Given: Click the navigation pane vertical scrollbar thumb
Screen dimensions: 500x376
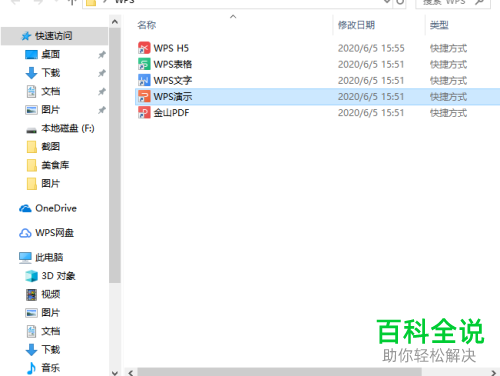Looking at the screenshot, I should pyautogui.click(x=115, y=156).
